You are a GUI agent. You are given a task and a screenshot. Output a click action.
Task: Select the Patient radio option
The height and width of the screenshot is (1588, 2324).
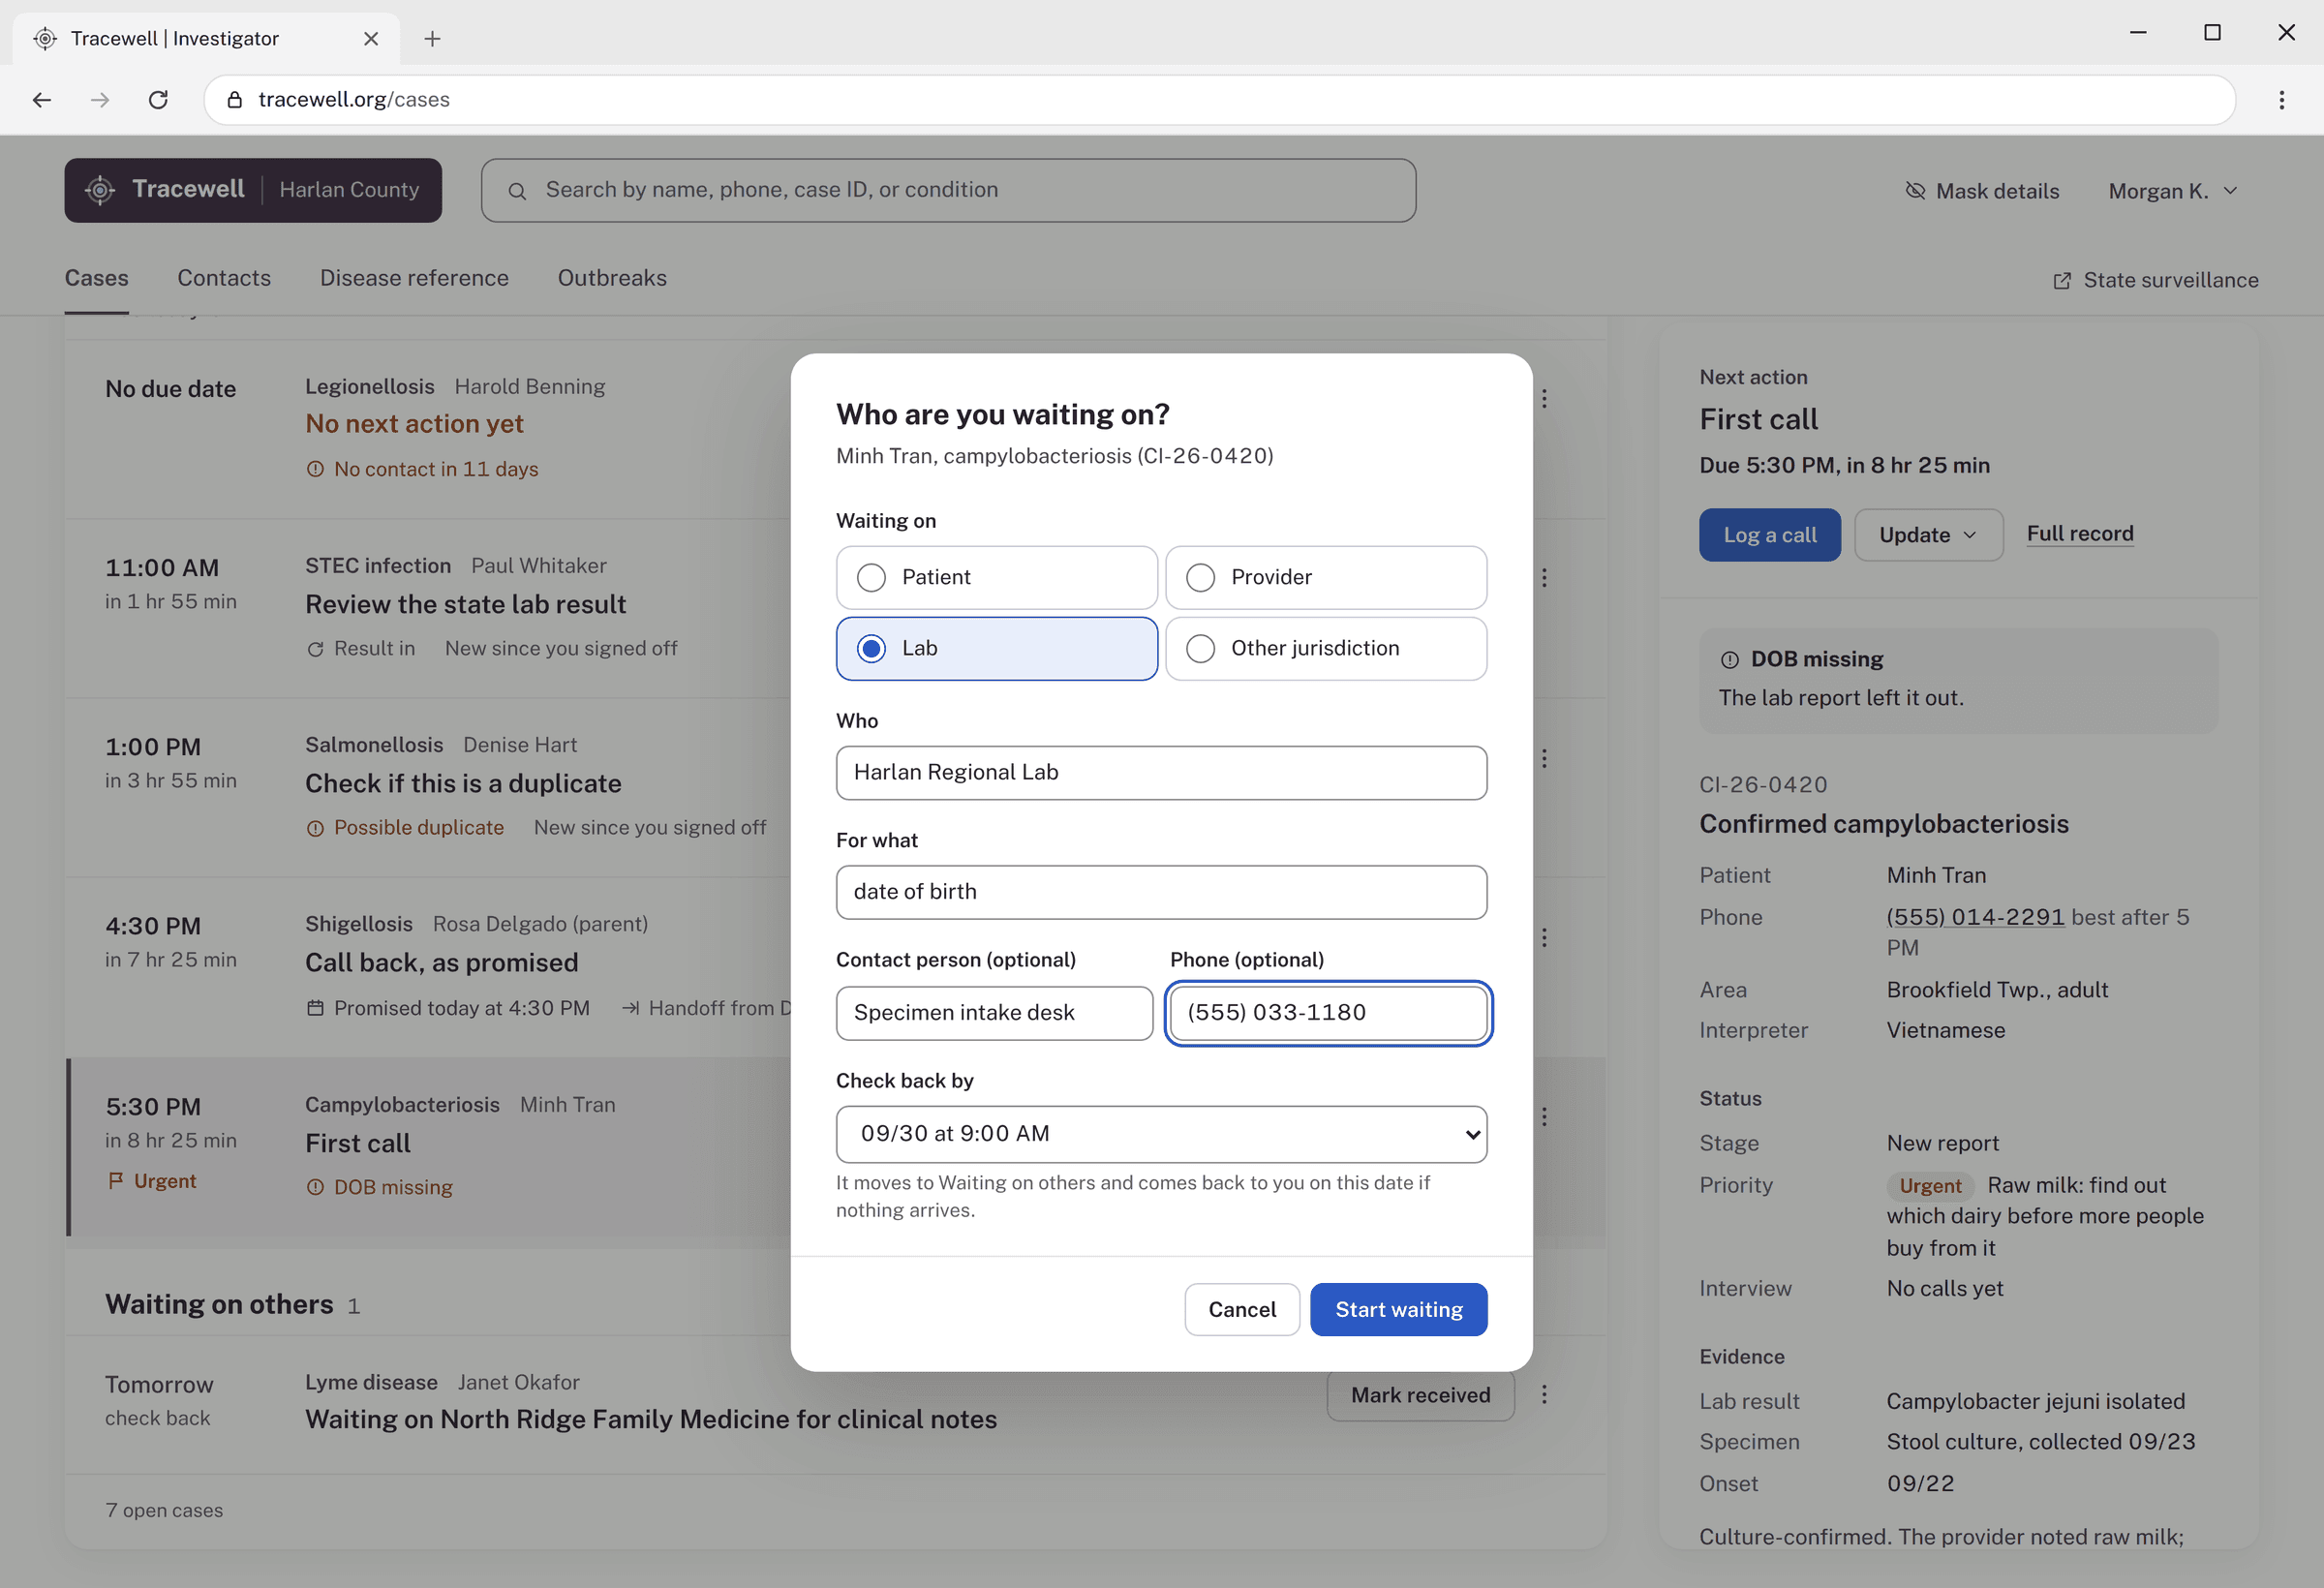[996, 577]
